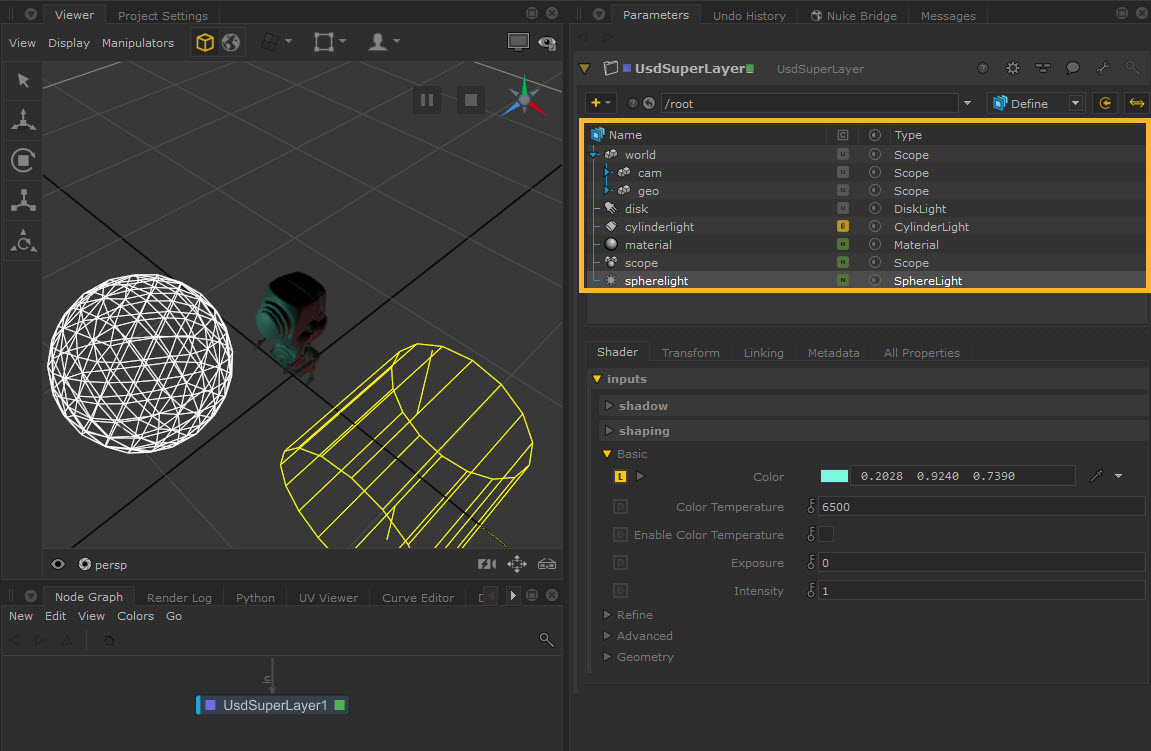1151x751 pixels.
Task: Click the yellow plus add button
Action: click(x=596, y=103)
